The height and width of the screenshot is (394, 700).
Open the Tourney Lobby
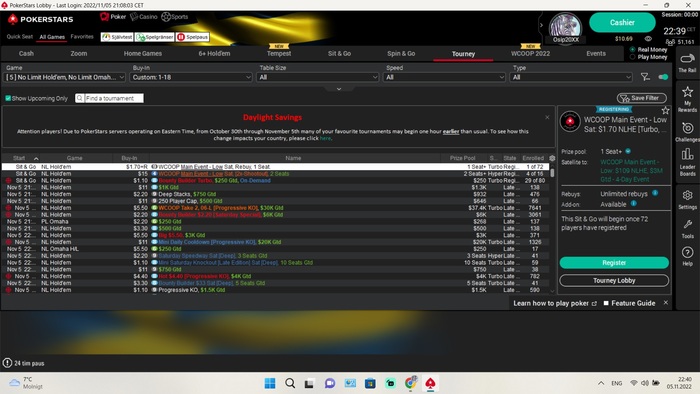pos(614,281)
